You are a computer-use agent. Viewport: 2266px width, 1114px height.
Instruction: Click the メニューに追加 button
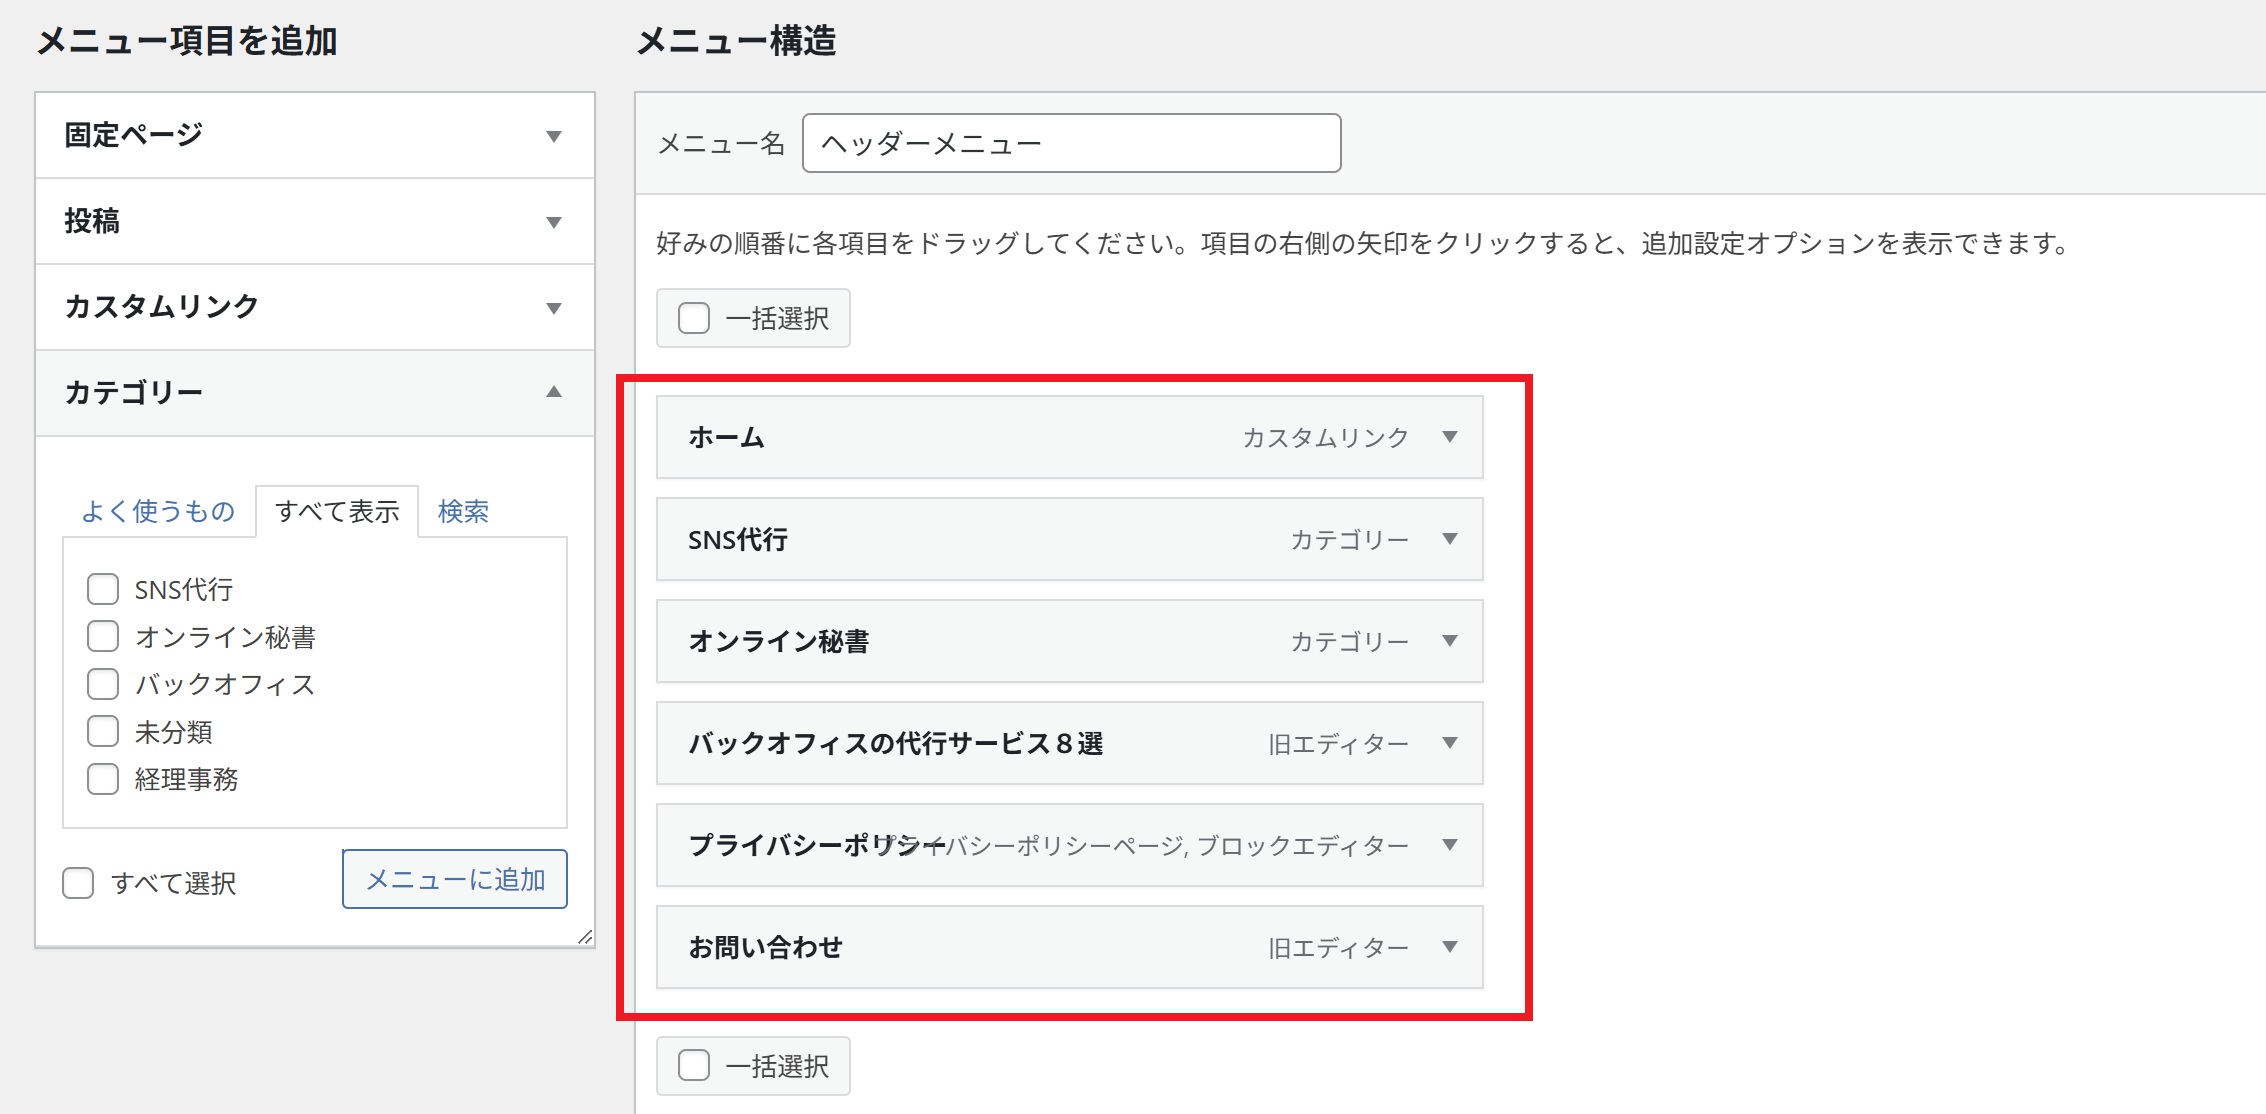click(x=455, y=879)
